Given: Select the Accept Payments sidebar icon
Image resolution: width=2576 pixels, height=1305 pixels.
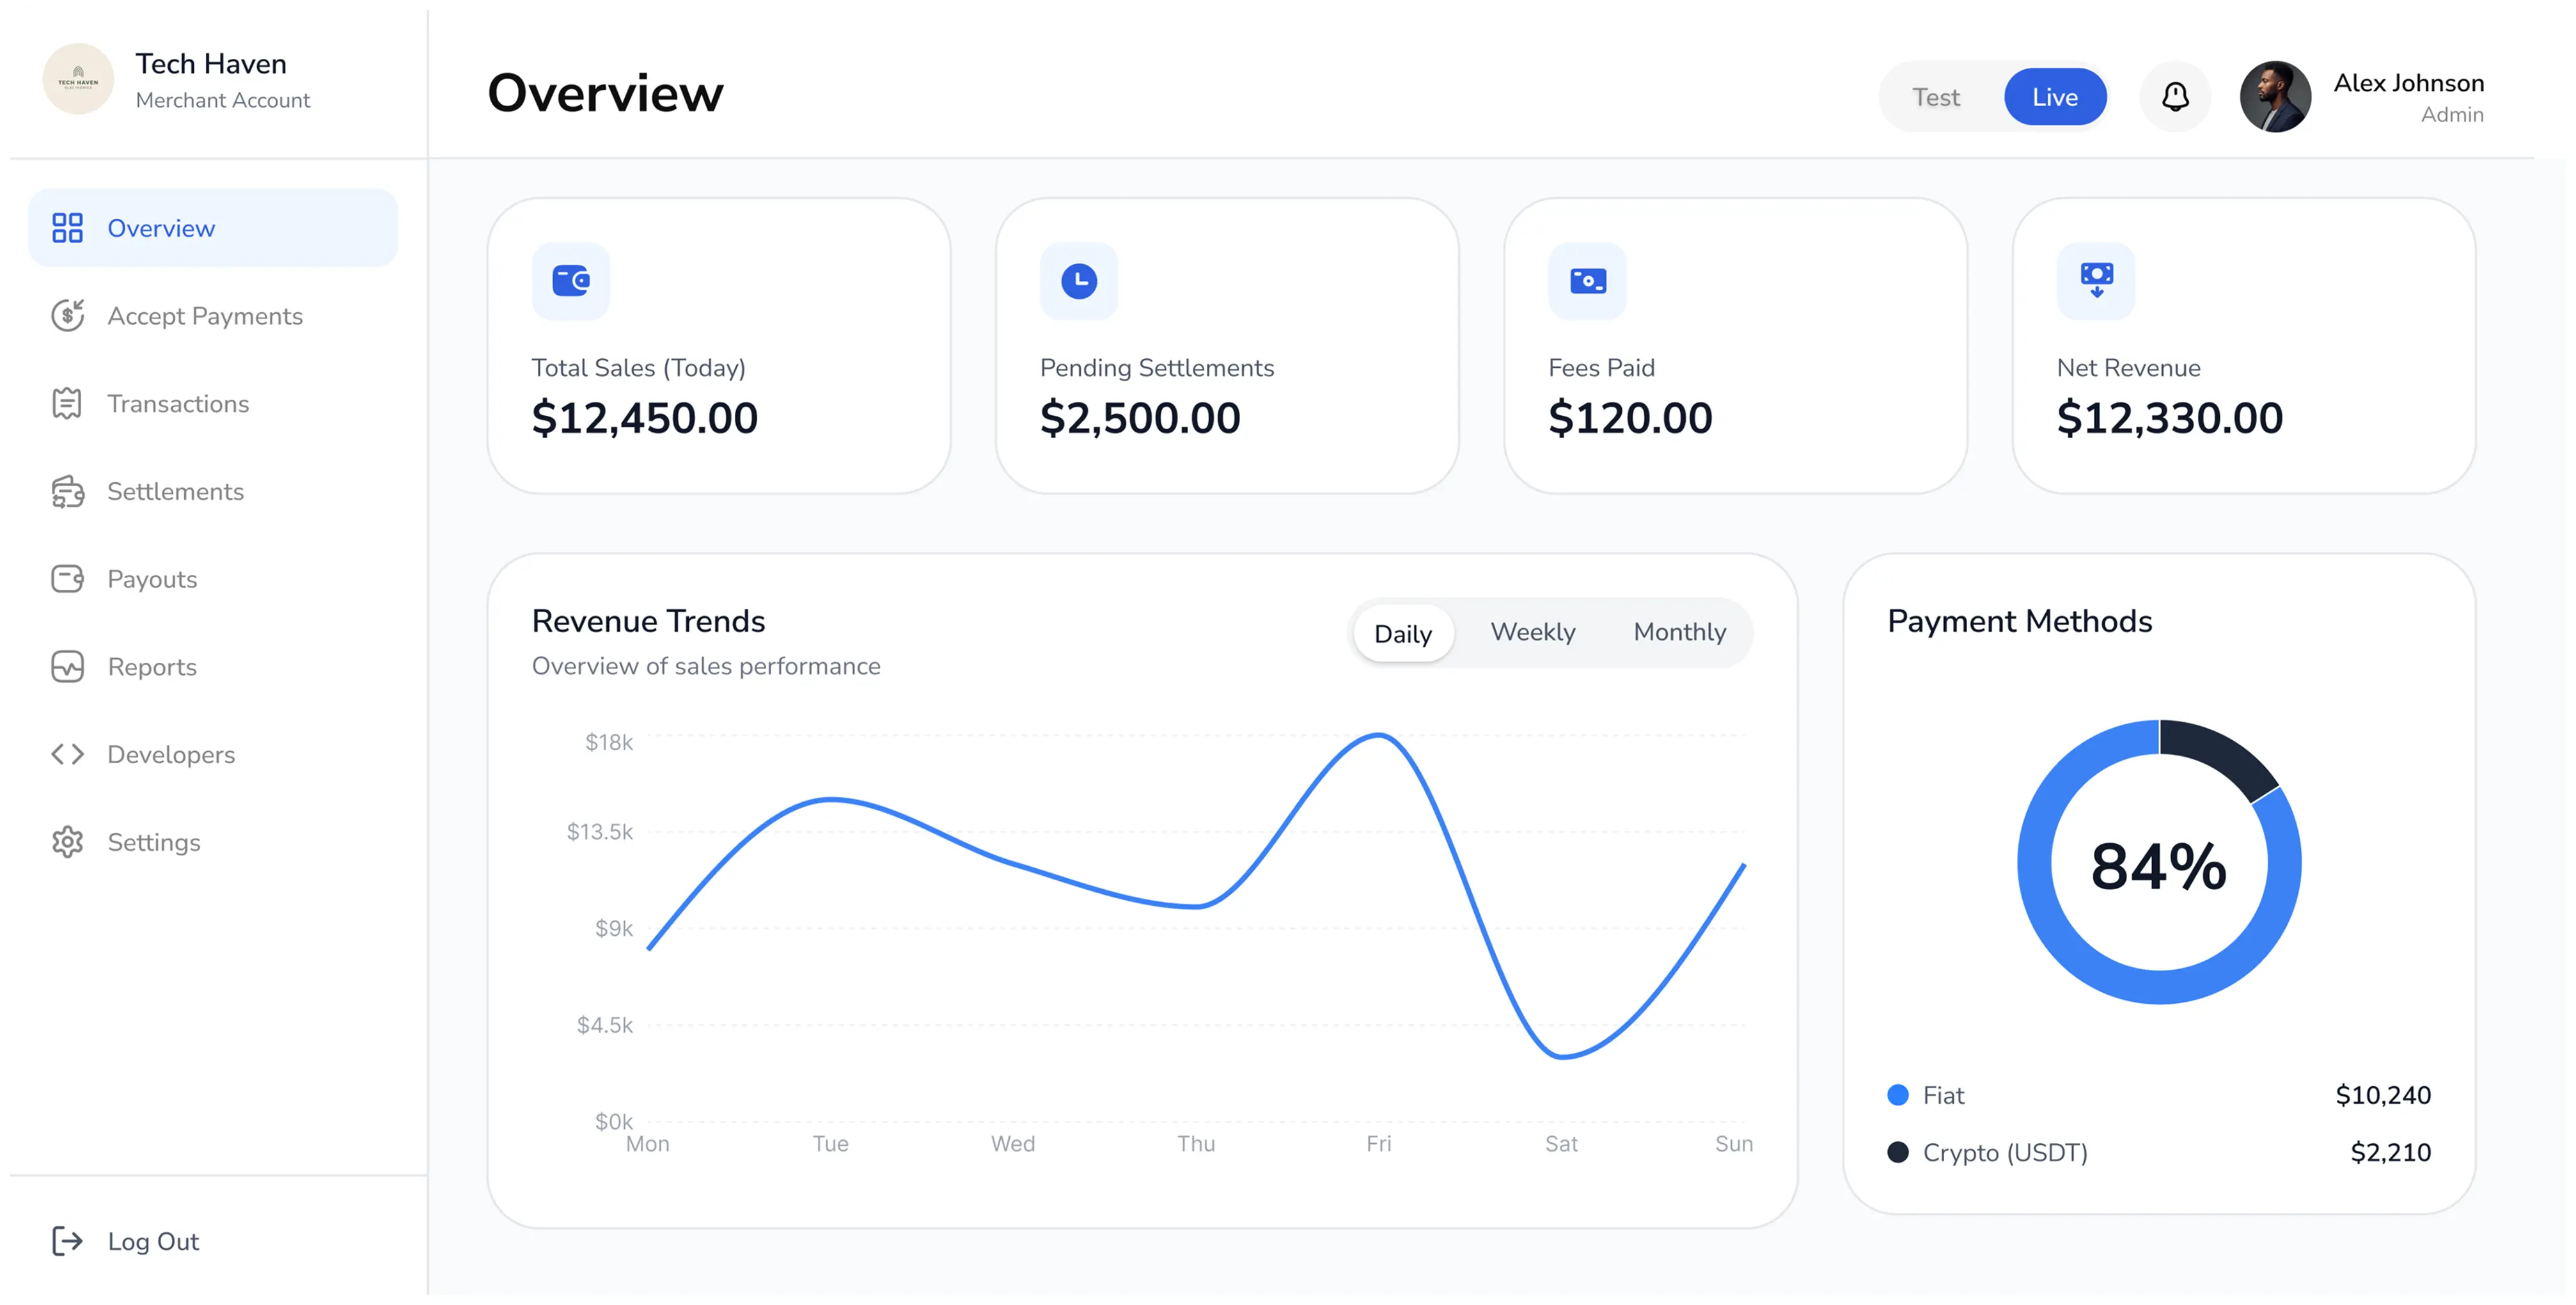Looking at the screenshot, I should point(67,315).
